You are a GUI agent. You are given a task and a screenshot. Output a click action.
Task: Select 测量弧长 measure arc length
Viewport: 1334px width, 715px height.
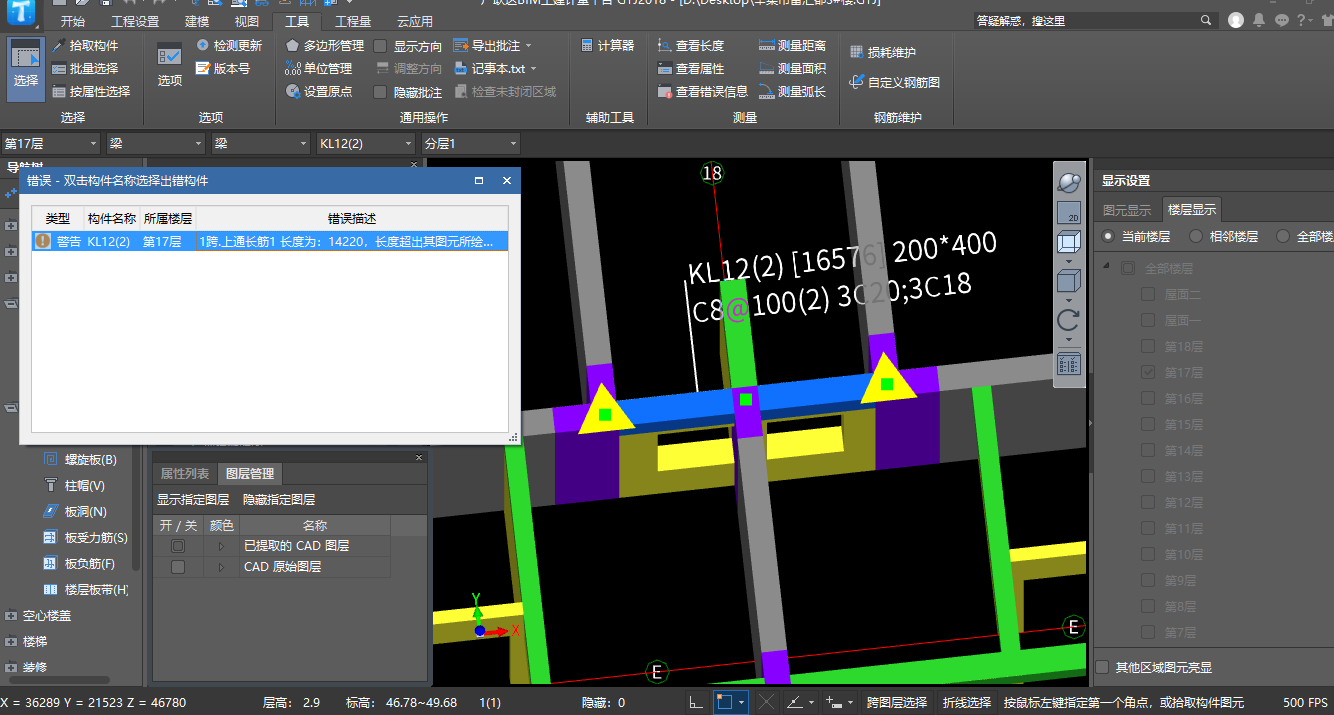792,92
